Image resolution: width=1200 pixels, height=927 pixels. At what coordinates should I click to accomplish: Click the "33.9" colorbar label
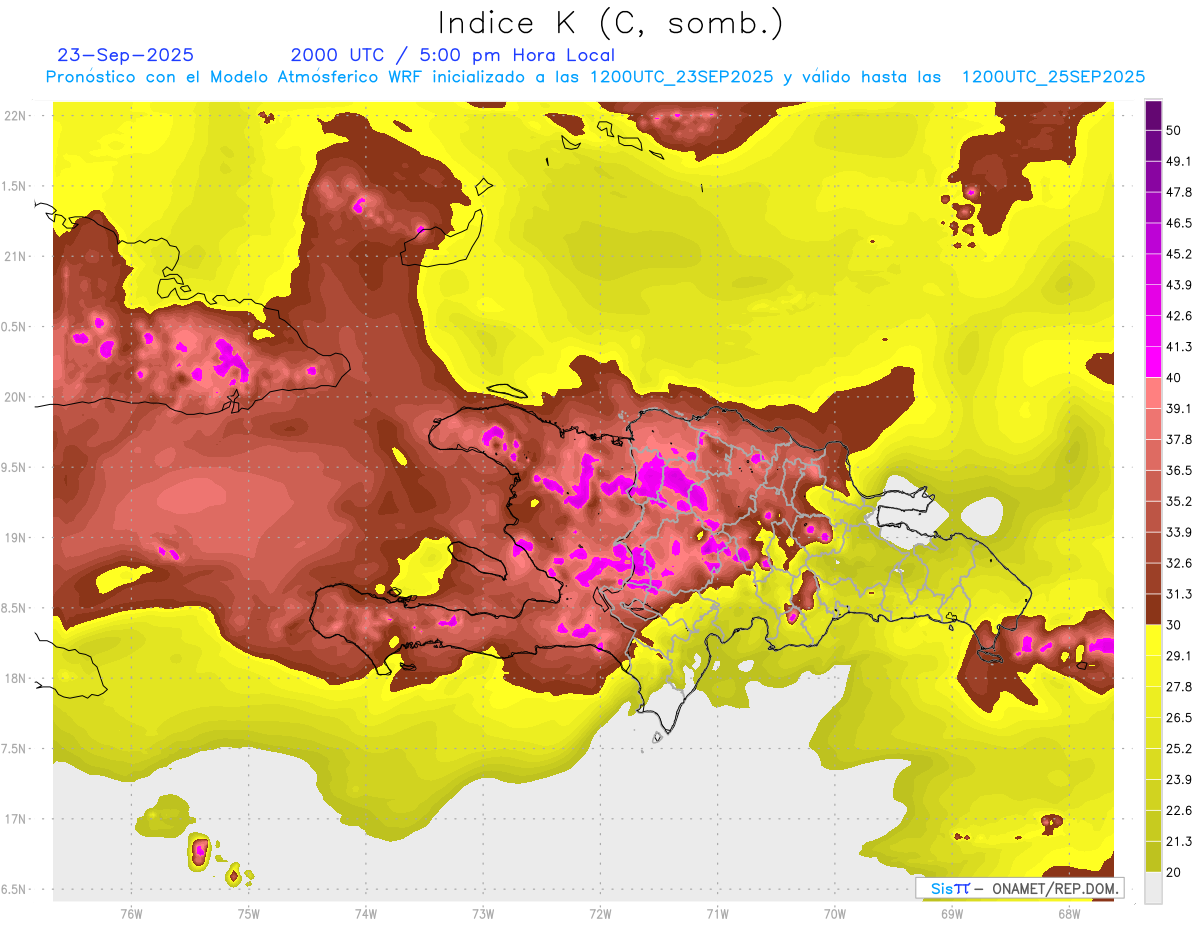coord(1178,532)
